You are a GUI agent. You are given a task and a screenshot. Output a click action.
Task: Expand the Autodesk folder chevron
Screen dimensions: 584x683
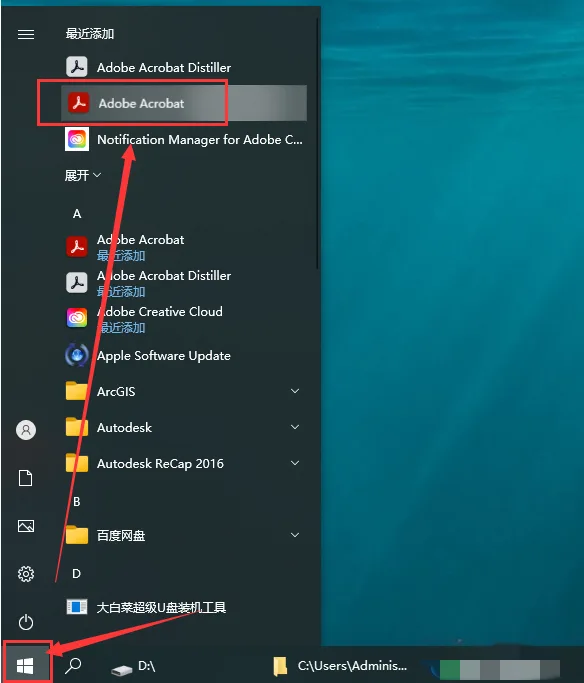(295, 427)
